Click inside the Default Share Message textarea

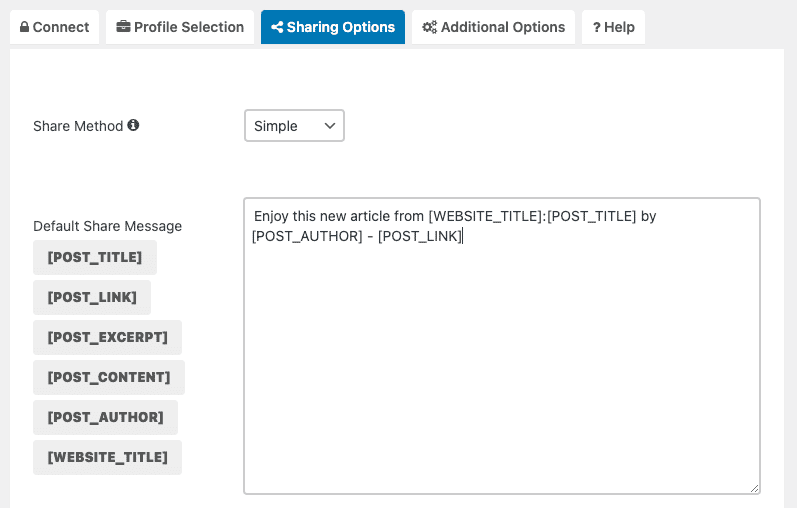point(501,360)
